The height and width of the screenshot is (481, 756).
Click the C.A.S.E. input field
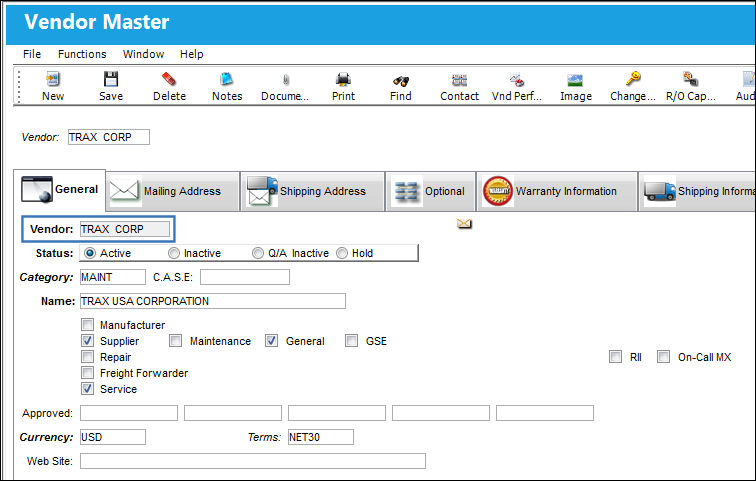point(245,277)
